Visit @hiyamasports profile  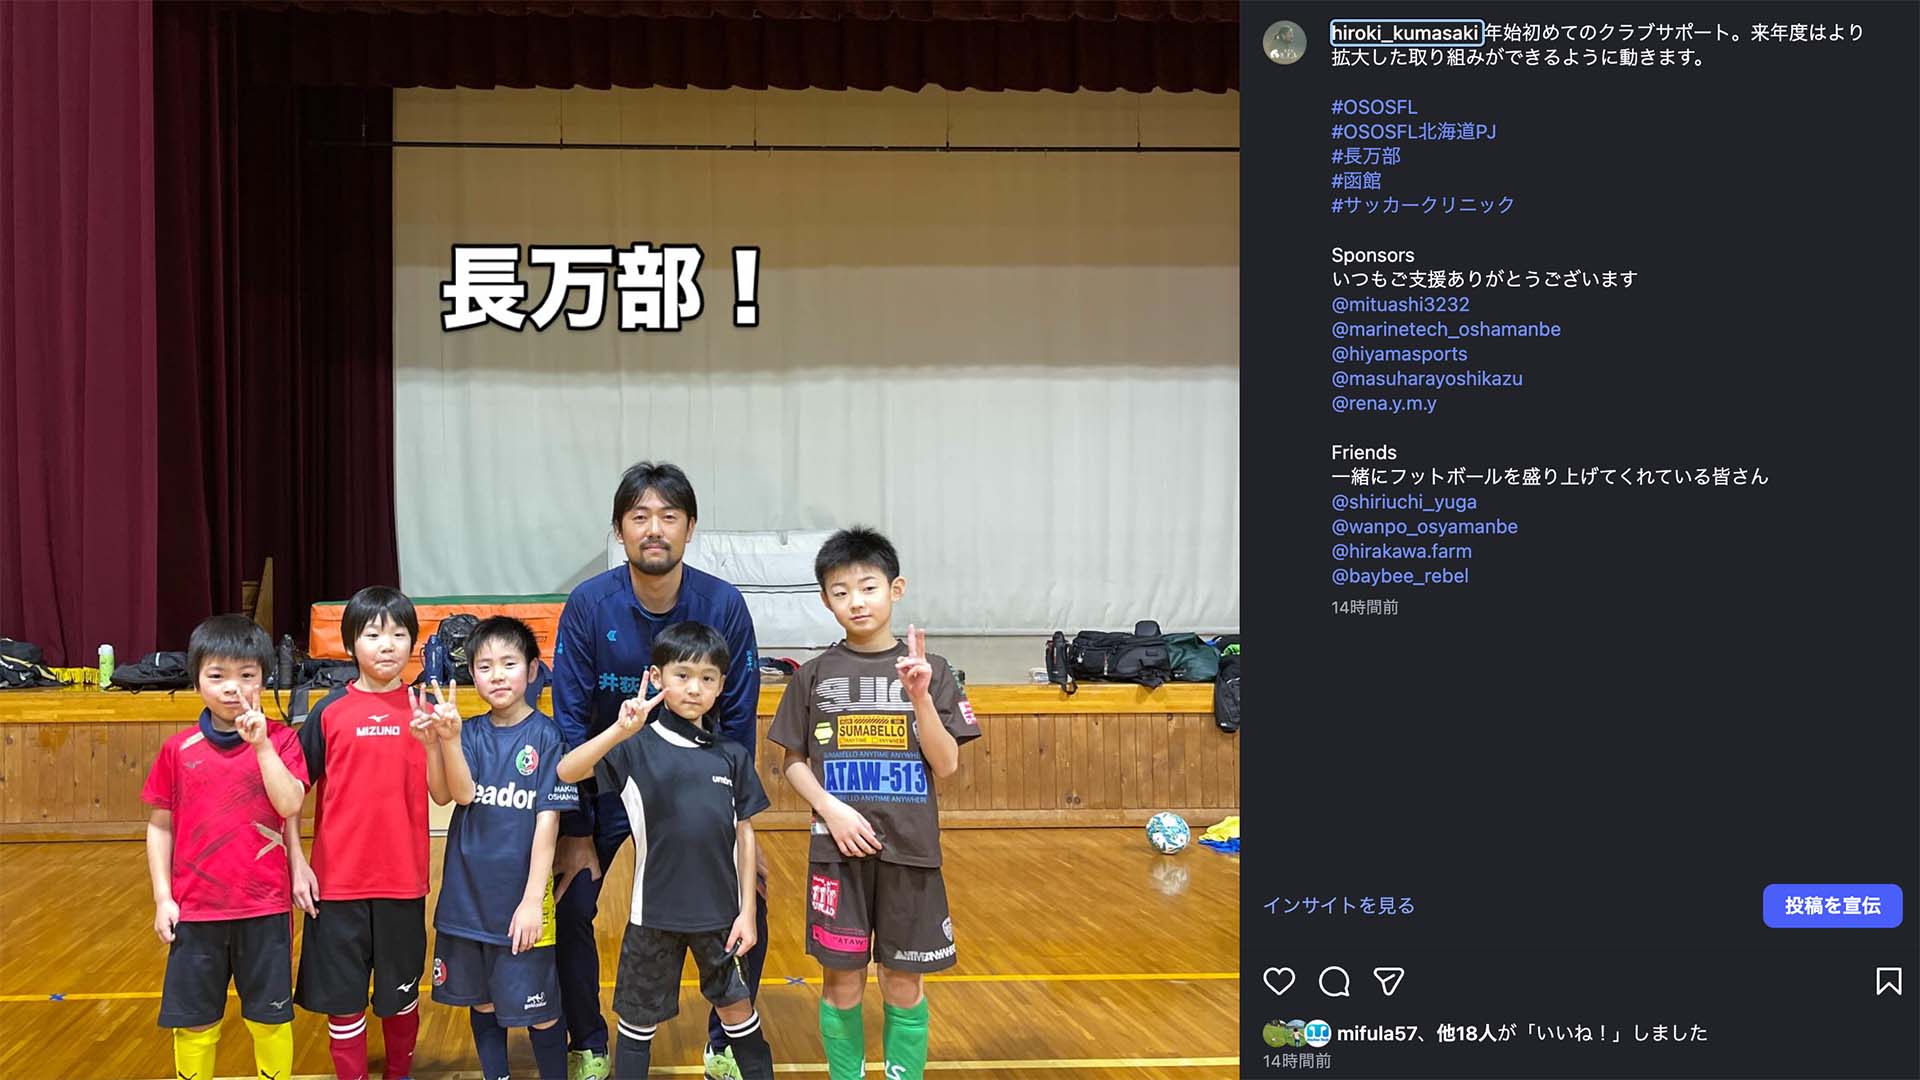(1399, 354)
